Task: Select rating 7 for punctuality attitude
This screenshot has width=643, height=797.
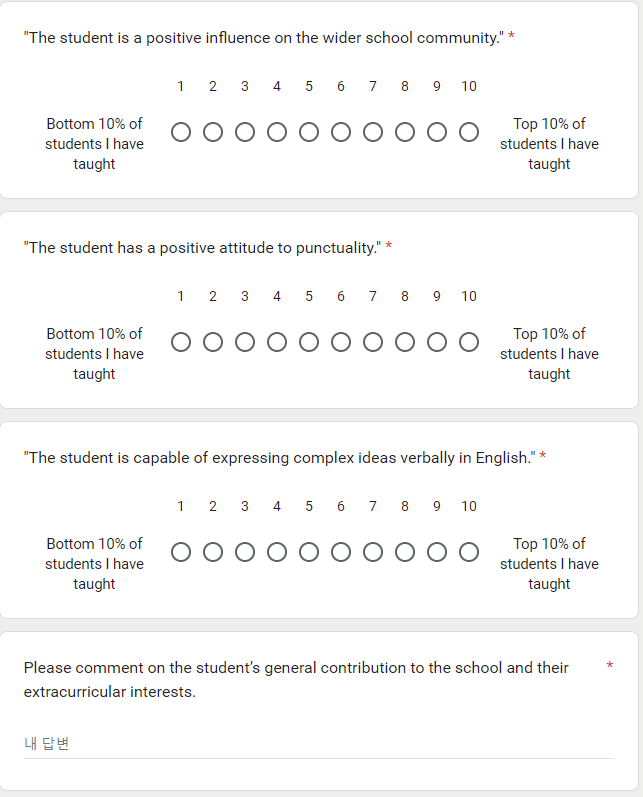Action: [x=373, y=342]
